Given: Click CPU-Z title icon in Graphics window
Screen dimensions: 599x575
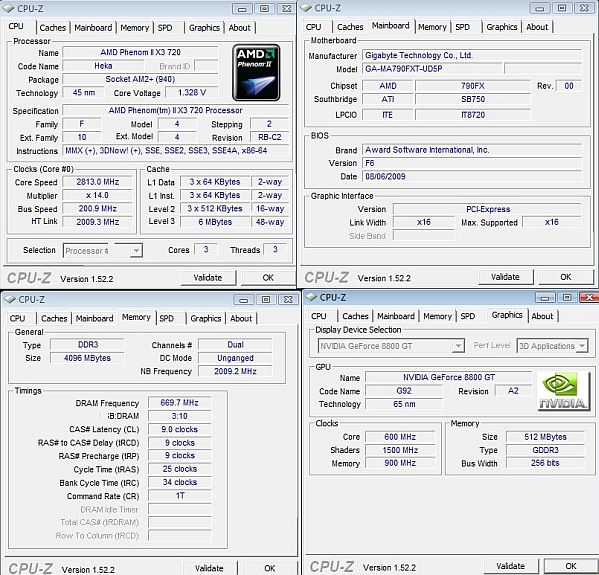Looking at the screenshot, I should (x=312, y=297).
